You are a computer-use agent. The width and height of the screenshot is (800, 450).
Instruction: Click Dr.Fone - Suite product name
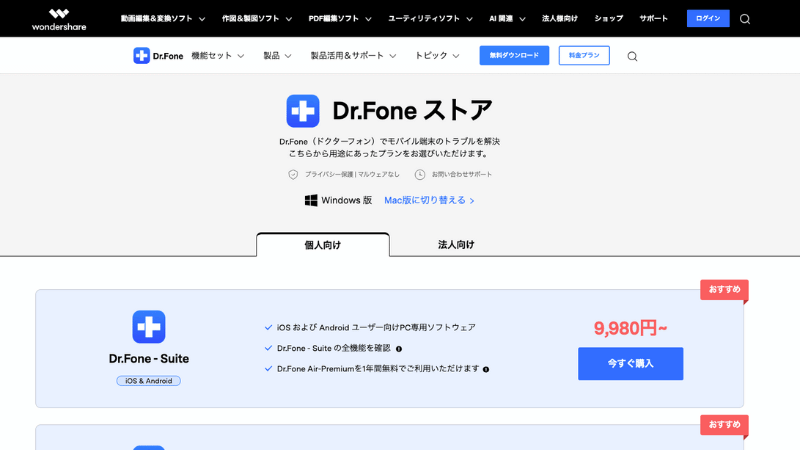(x=148, y=359)
